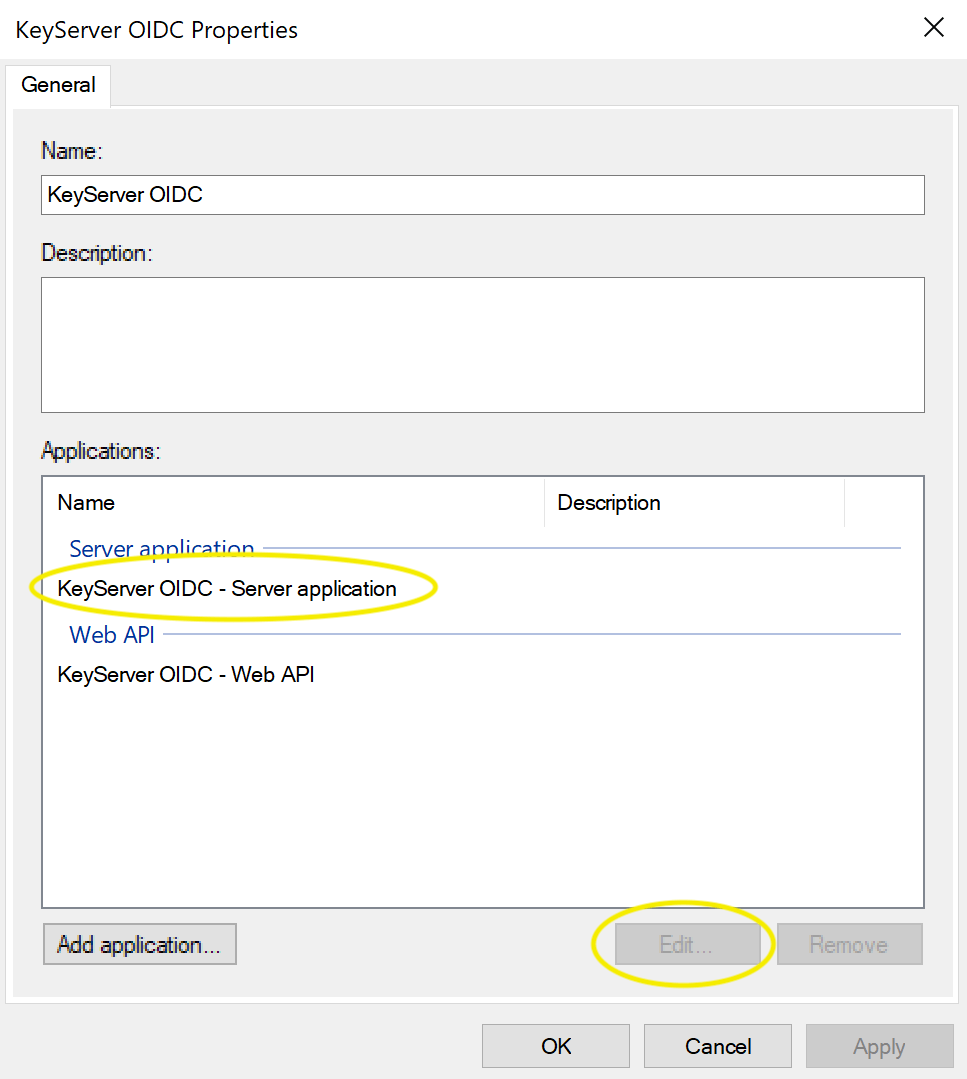Screen dimensions: 967x1079
Task: Click the Remove button
Action: point(849,945)
